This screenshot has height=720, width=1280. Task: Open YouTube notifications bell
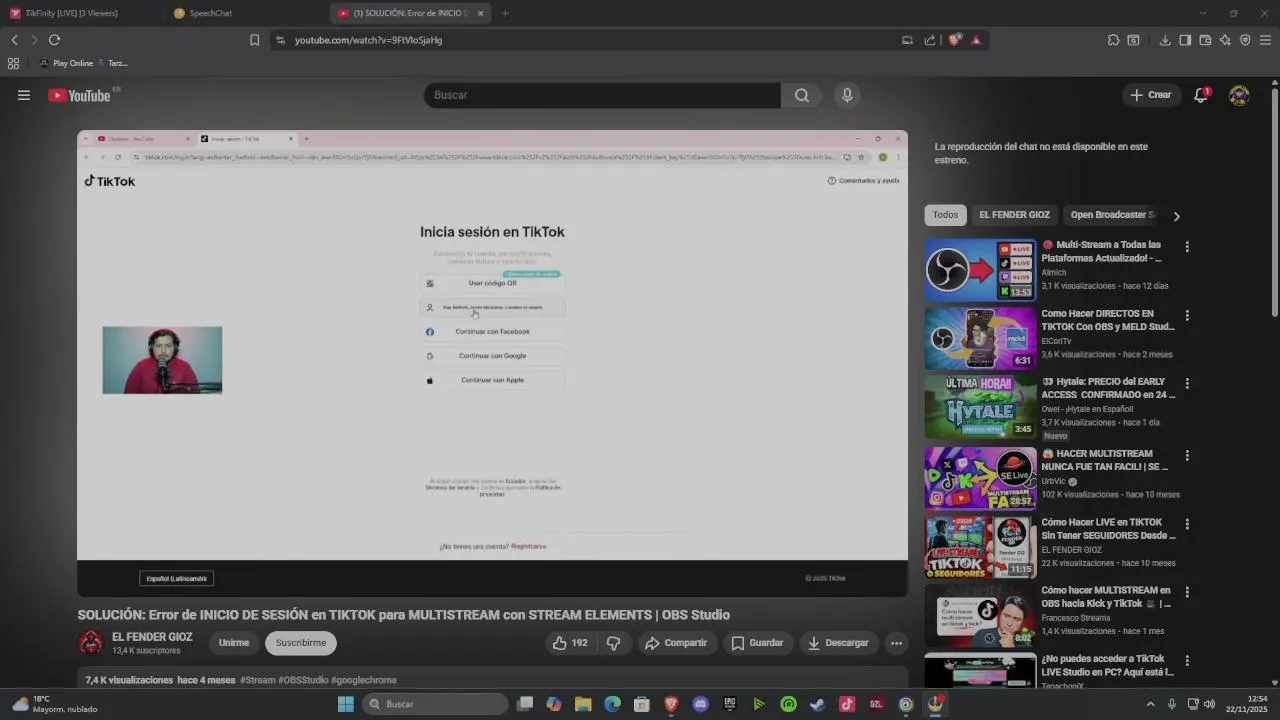(1201, 95)
